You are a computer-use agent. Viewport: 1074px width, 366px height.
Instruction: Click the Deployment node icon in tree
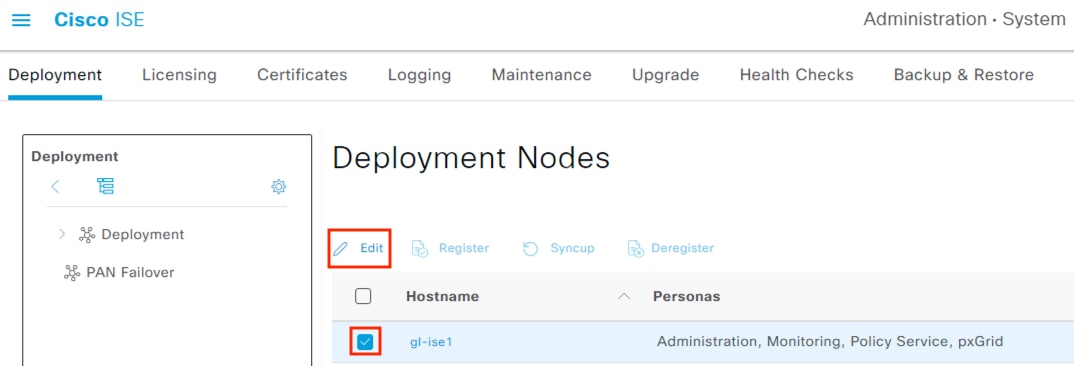[87, 234]
